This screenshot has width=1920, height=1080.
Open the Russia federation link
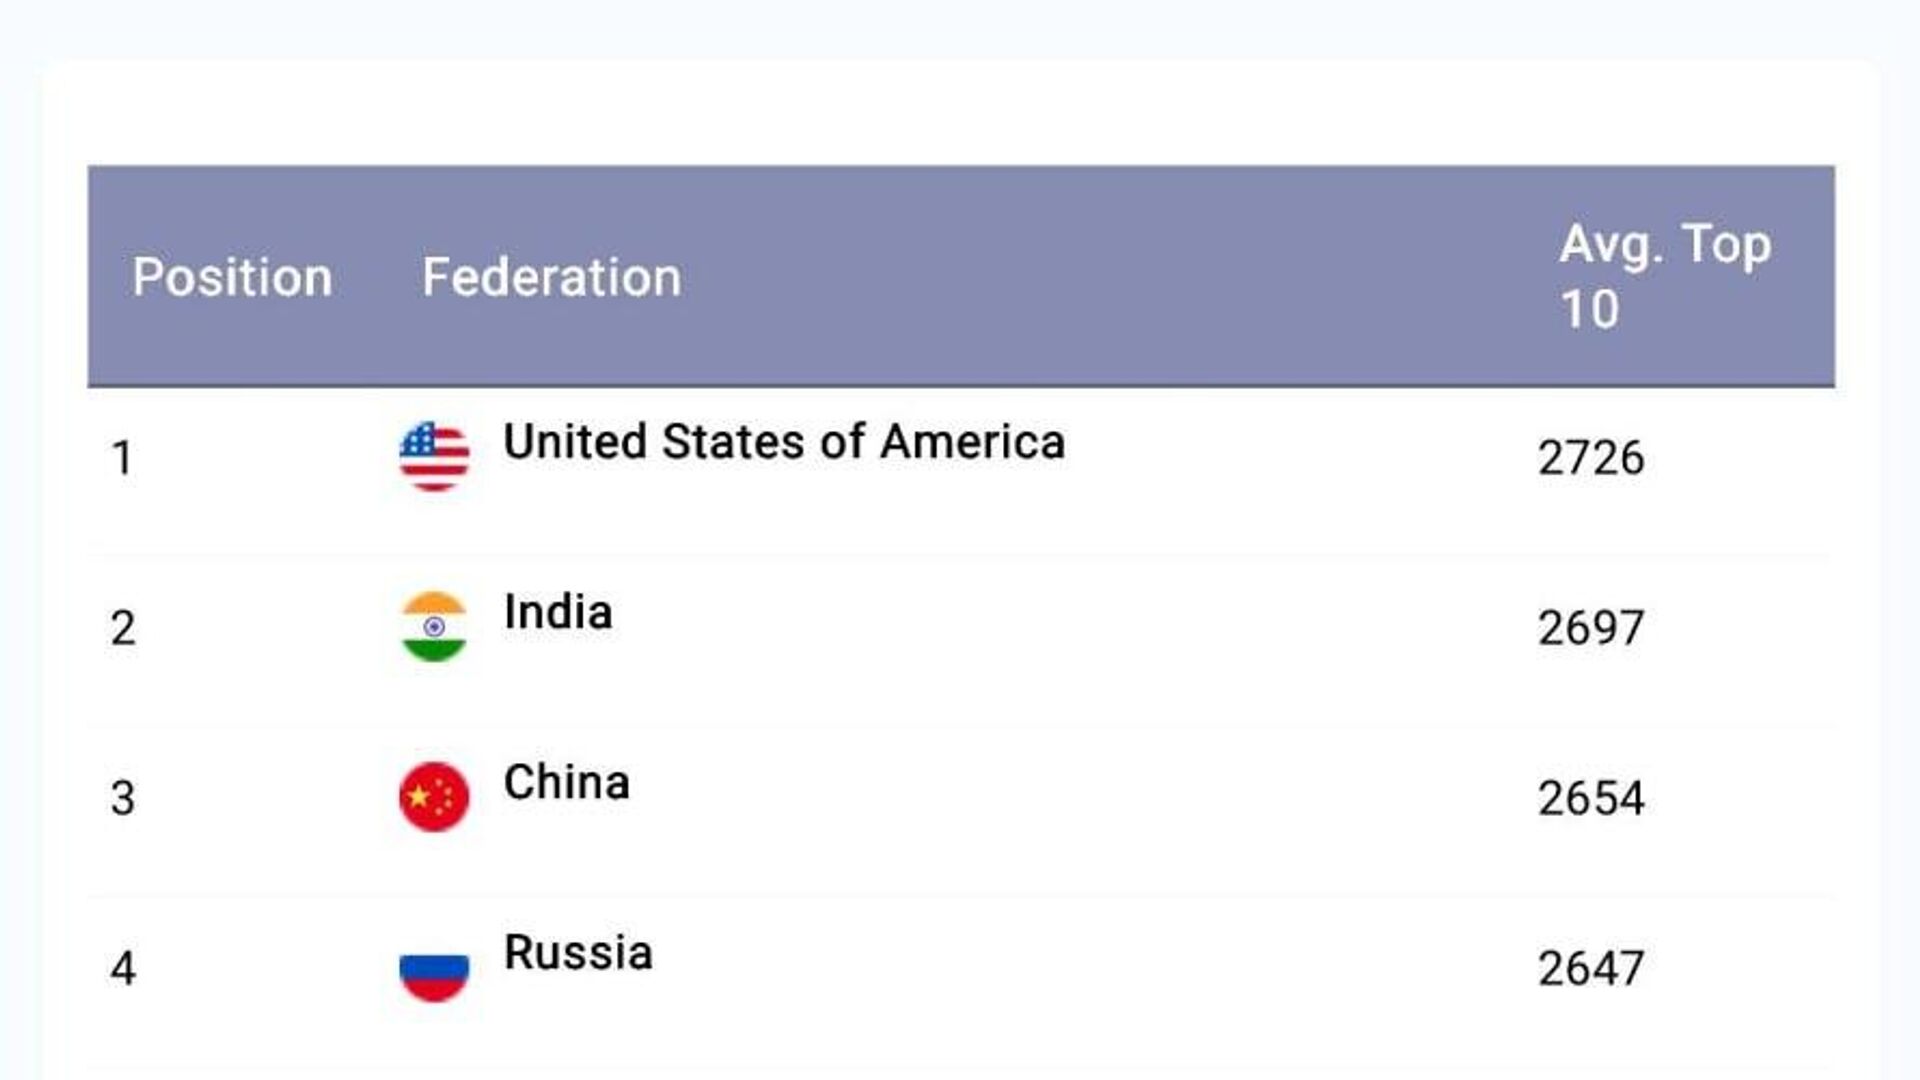click(578, 952)
